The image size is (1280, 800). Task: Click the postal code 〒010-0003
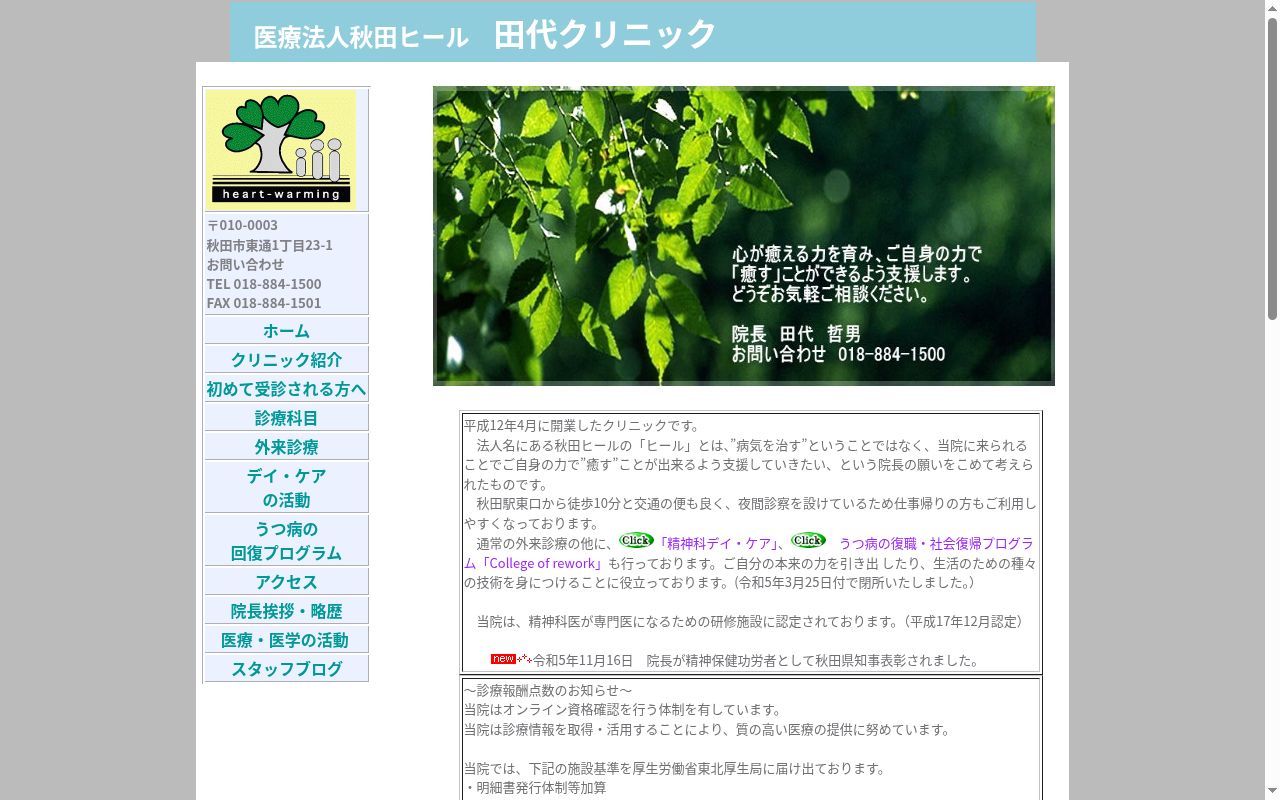(242, 225)
